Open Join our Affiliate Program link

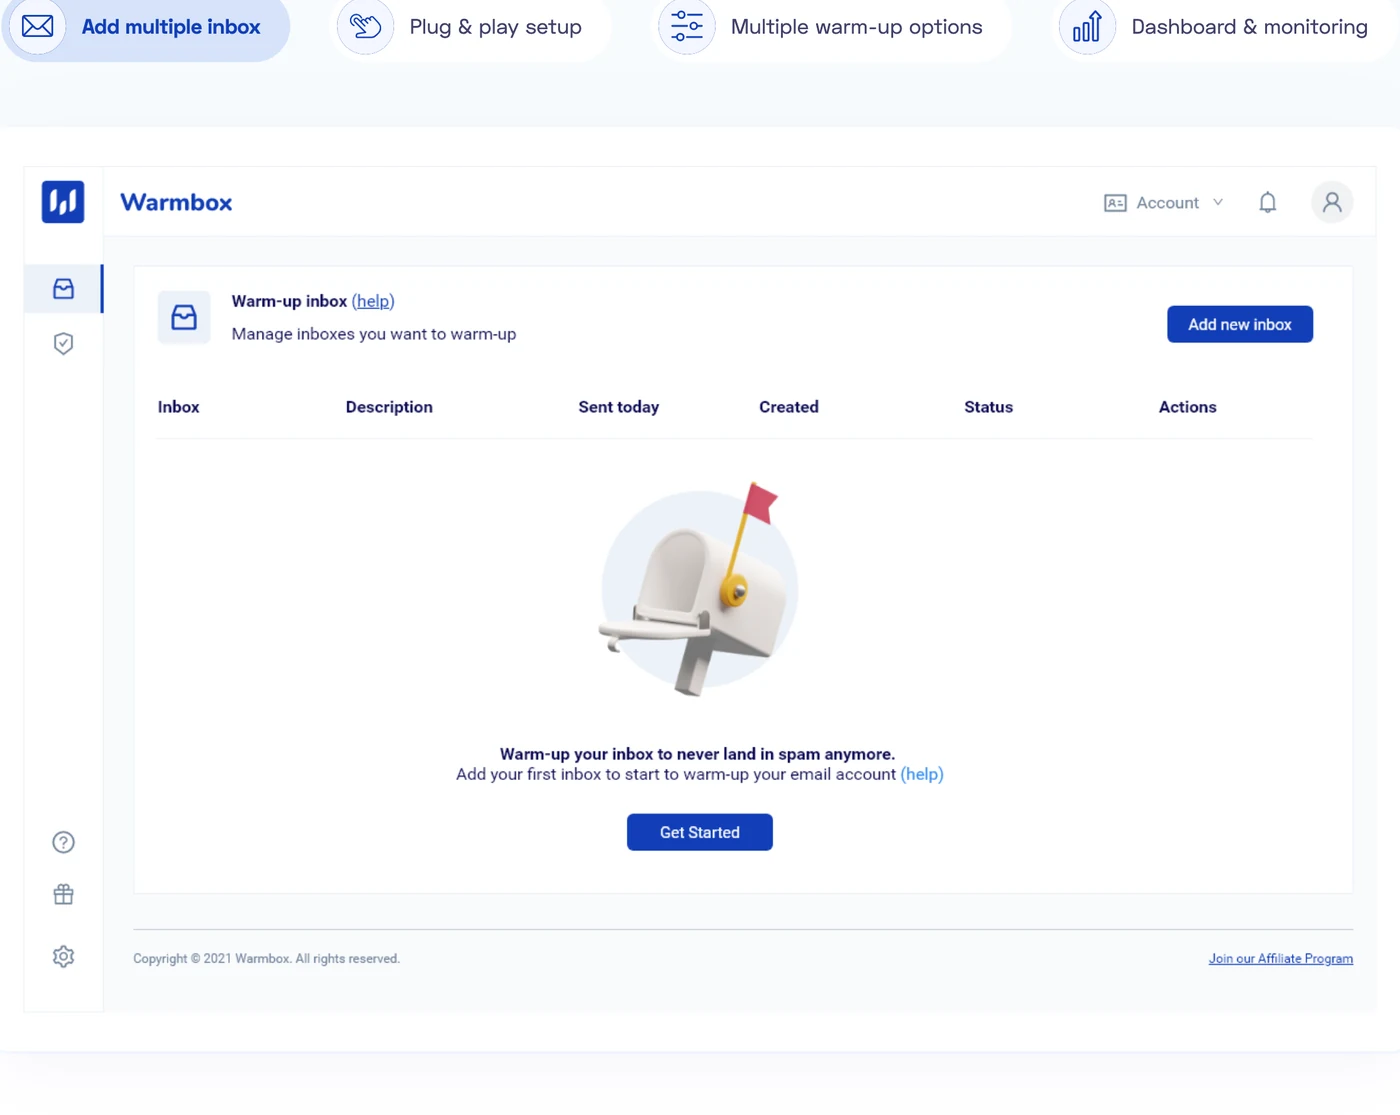pos(1281,959)
